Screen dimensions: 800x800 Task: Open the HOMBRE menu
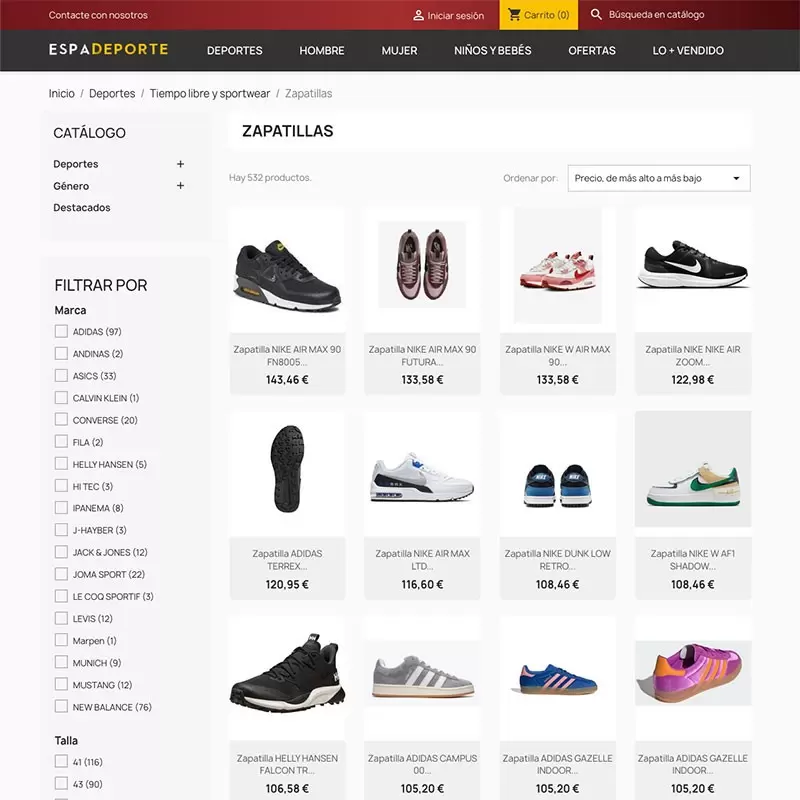pyautogui.click(x=321, y=51)
